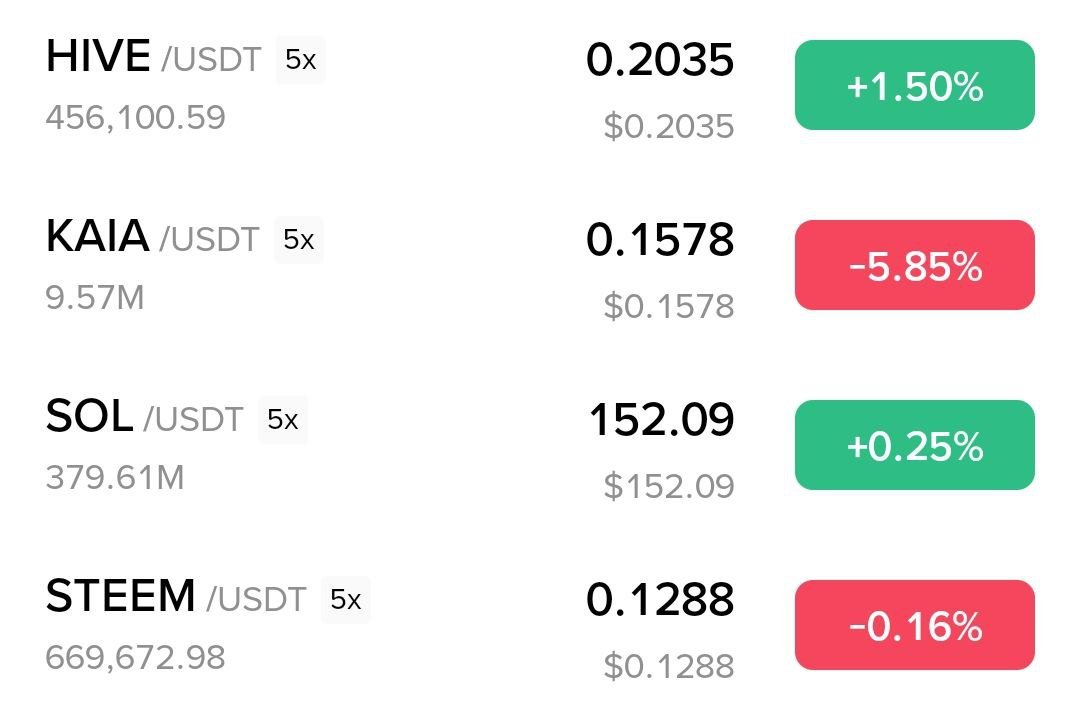
Task: Select the 5x leverage tag on HIVE
Action: pyautogui.click(x=300, y=60)
